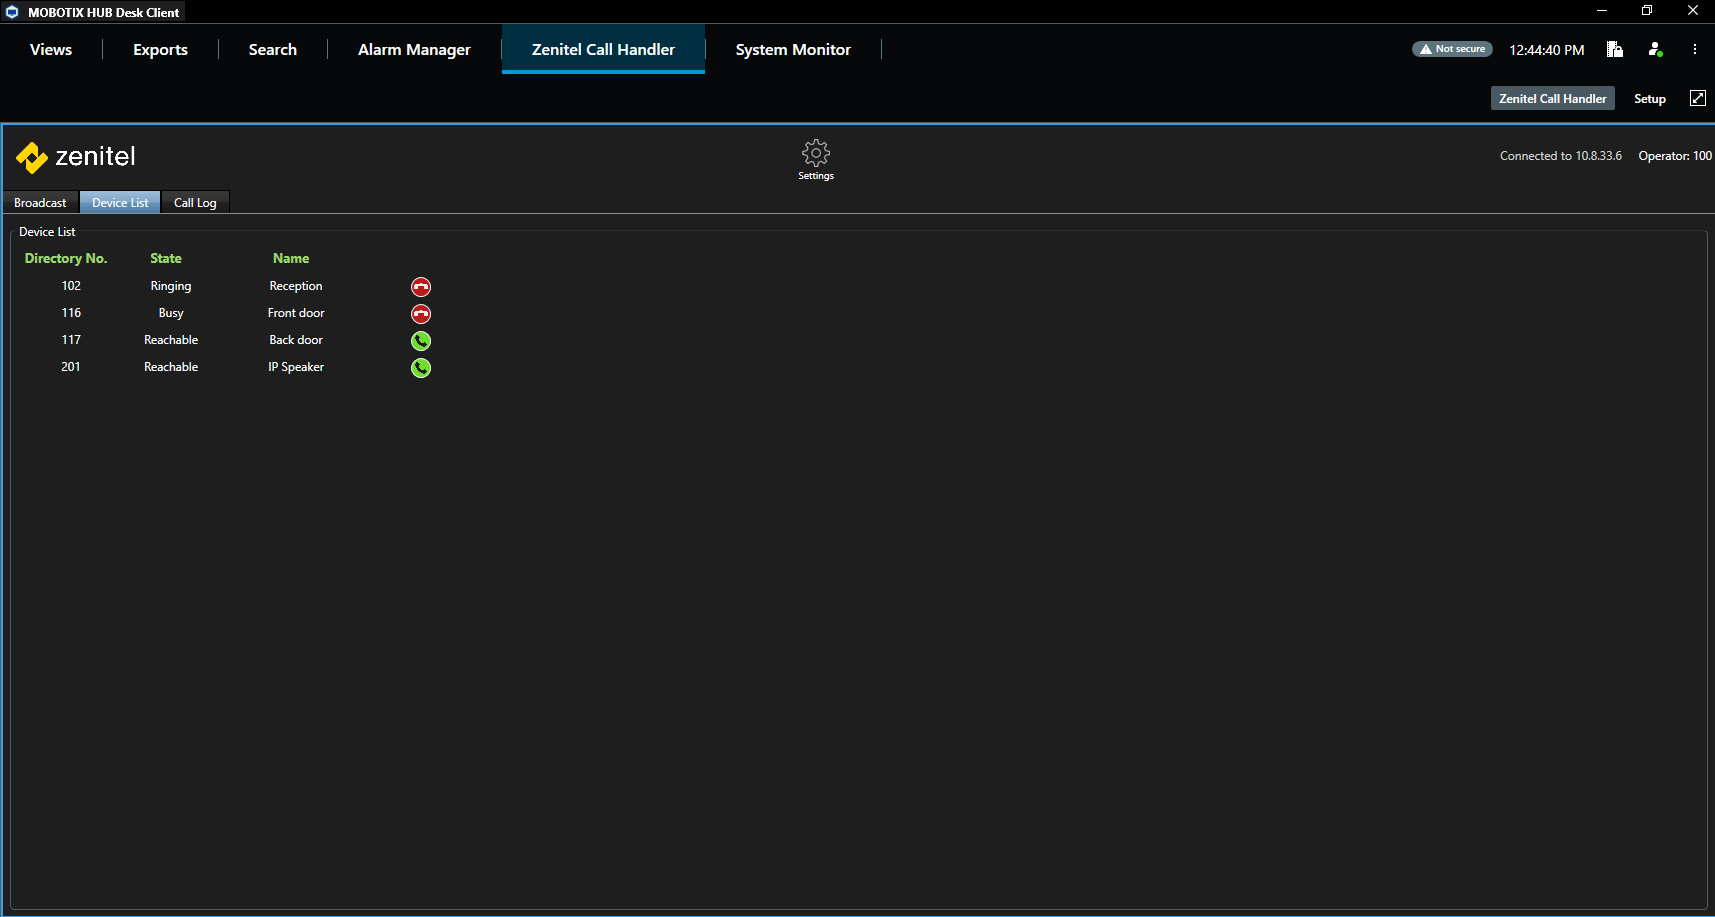Screen dimensions: 1715x917
Task: Sort by Directory No. column header
Action: (66, 258)
